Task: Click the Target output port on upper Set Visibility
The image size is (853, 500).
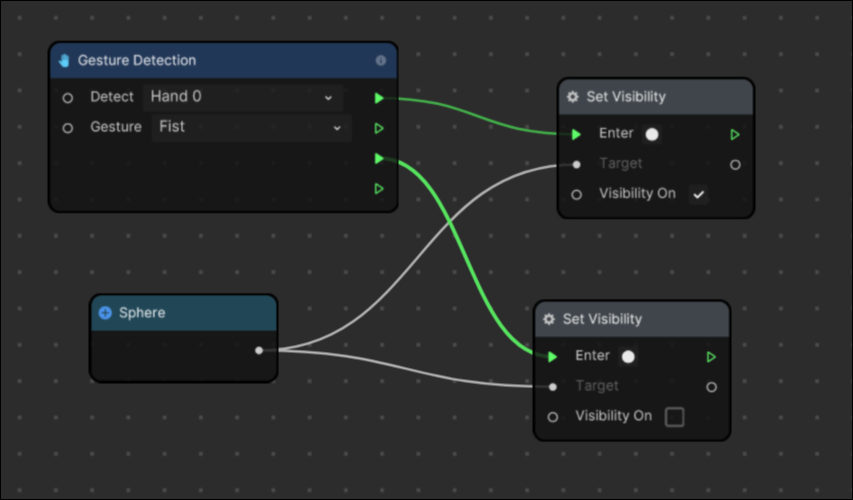Action: tap(735, 164)
